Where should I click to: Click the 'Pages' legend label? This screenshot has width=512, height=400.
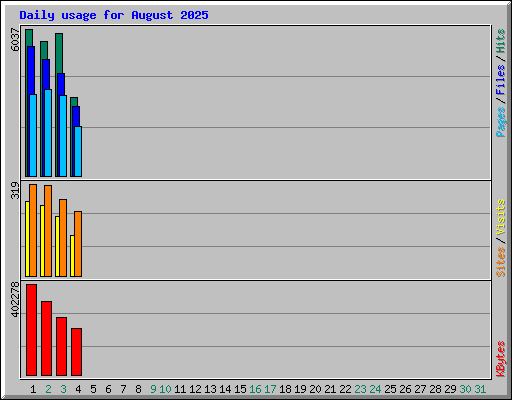[501, 122]
